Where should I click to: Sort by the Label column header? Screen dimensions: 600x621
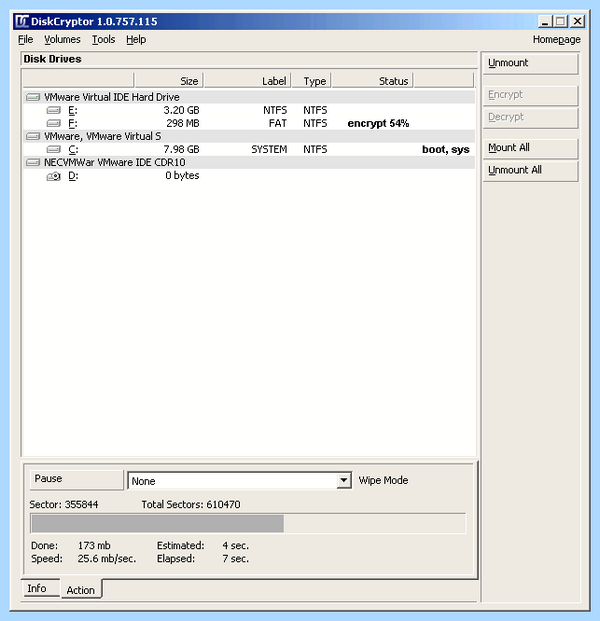(248, 80)
